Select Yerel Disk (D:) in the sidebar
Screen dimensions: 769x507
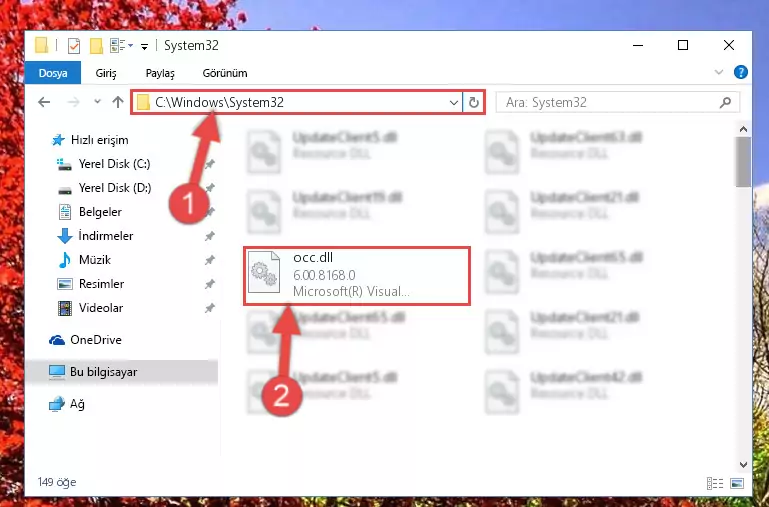click(x=115, y=188)
